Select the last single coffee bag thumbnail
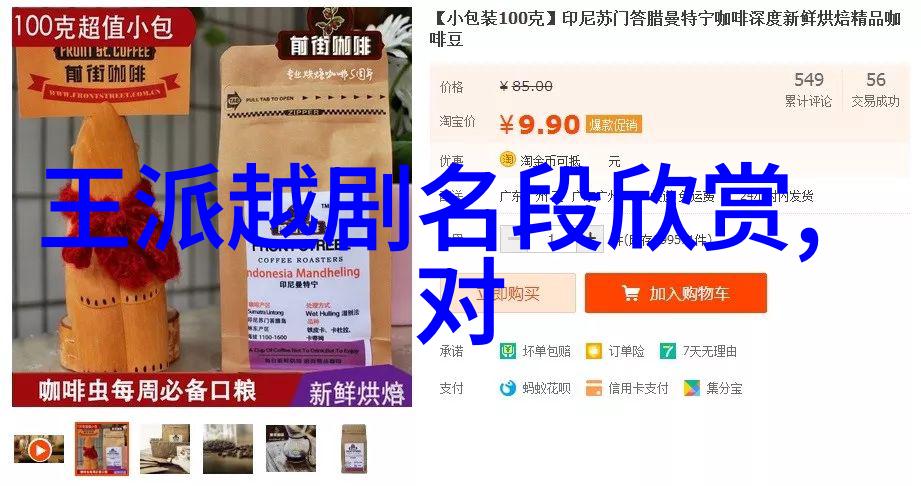Viewport: 921px width, 486px height. pos(354,449)
